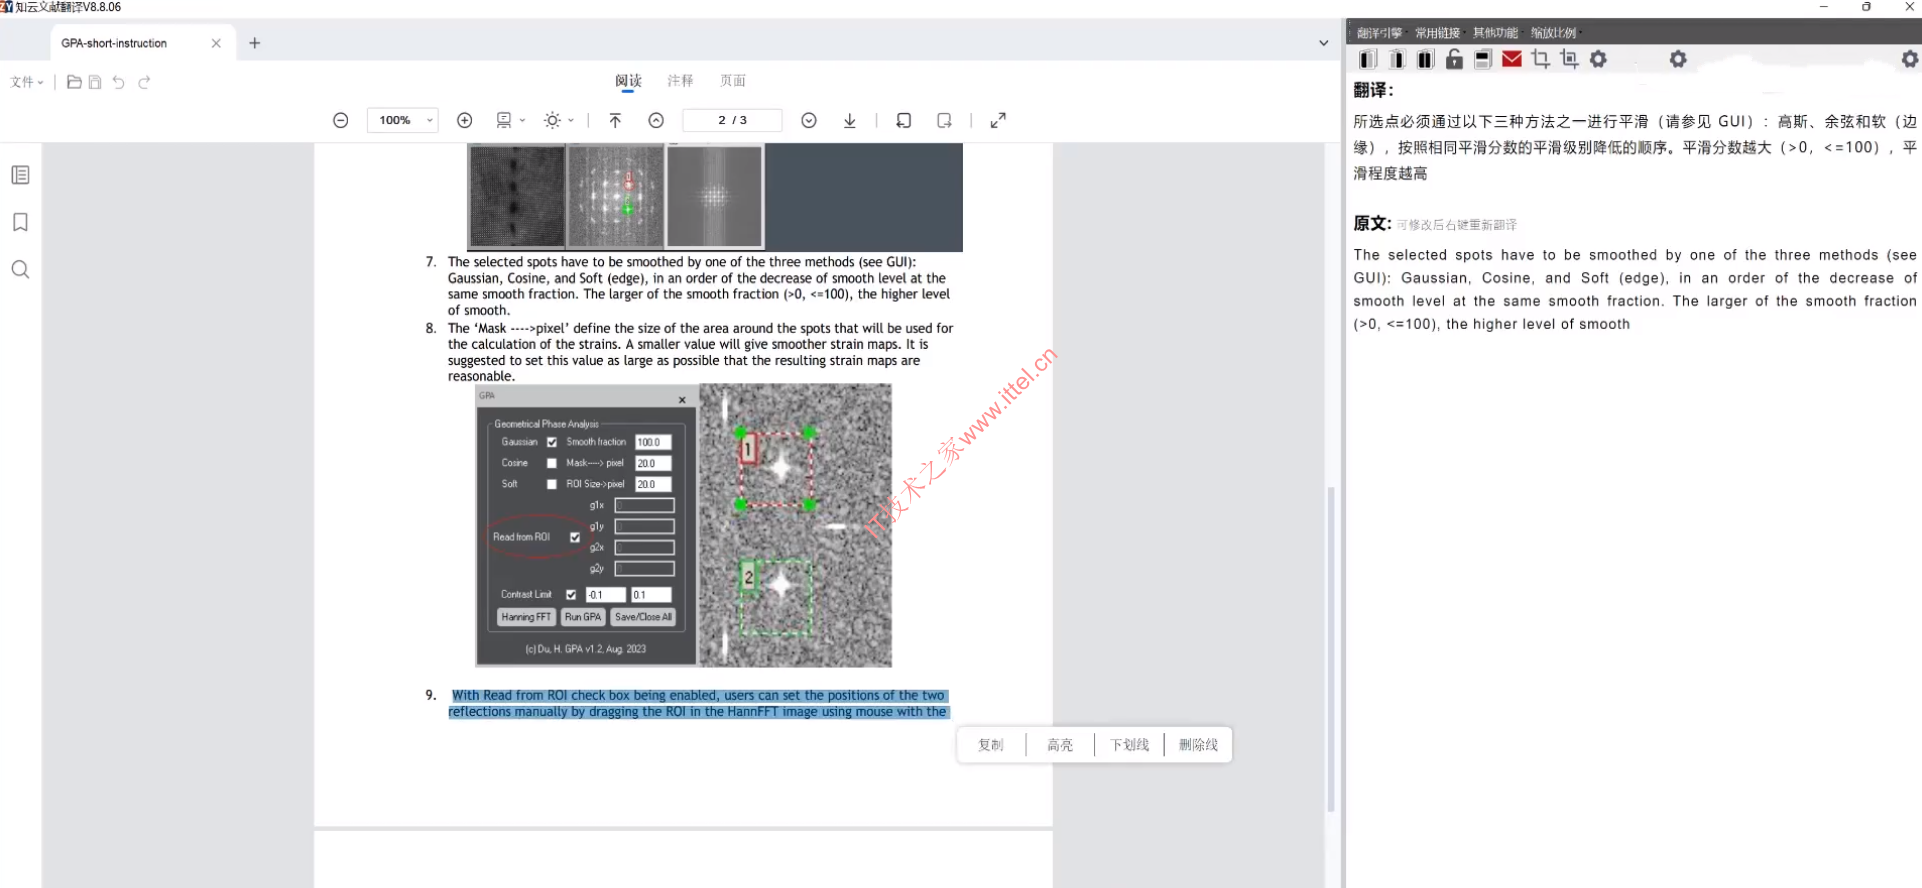
Task: Open the bookmark panel in left sidebar
Action: pyautogui.click(x=20, y=222)
